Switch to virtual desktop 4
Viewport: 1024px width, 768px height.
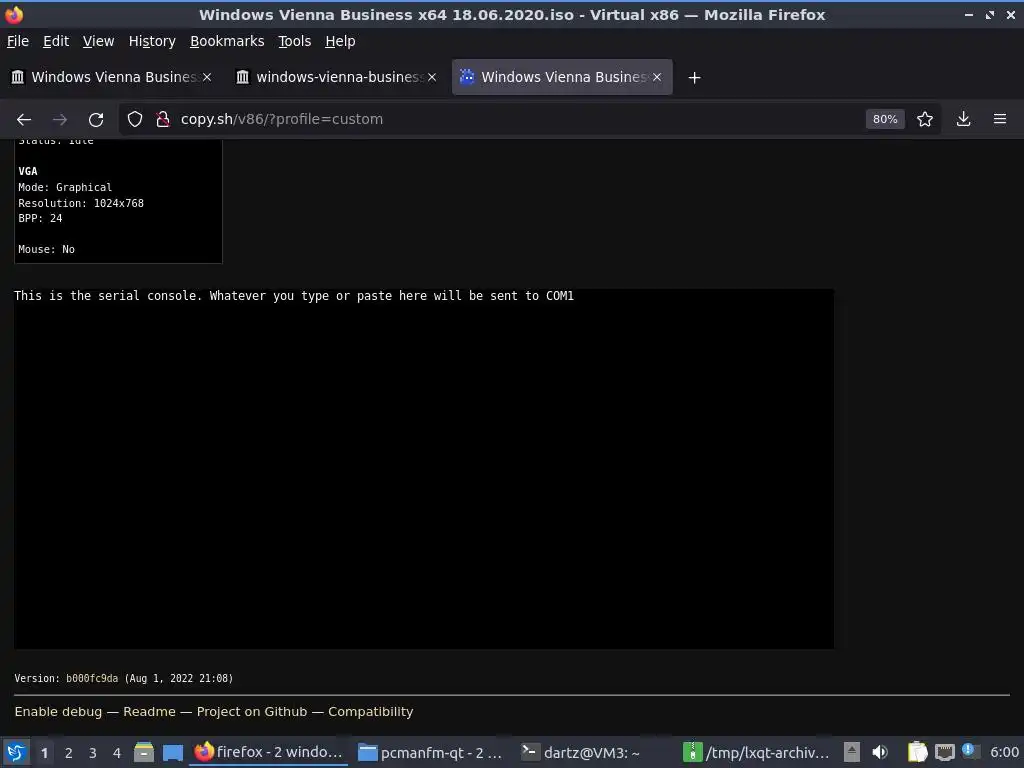pyautogui.click(x=117, y=753)
